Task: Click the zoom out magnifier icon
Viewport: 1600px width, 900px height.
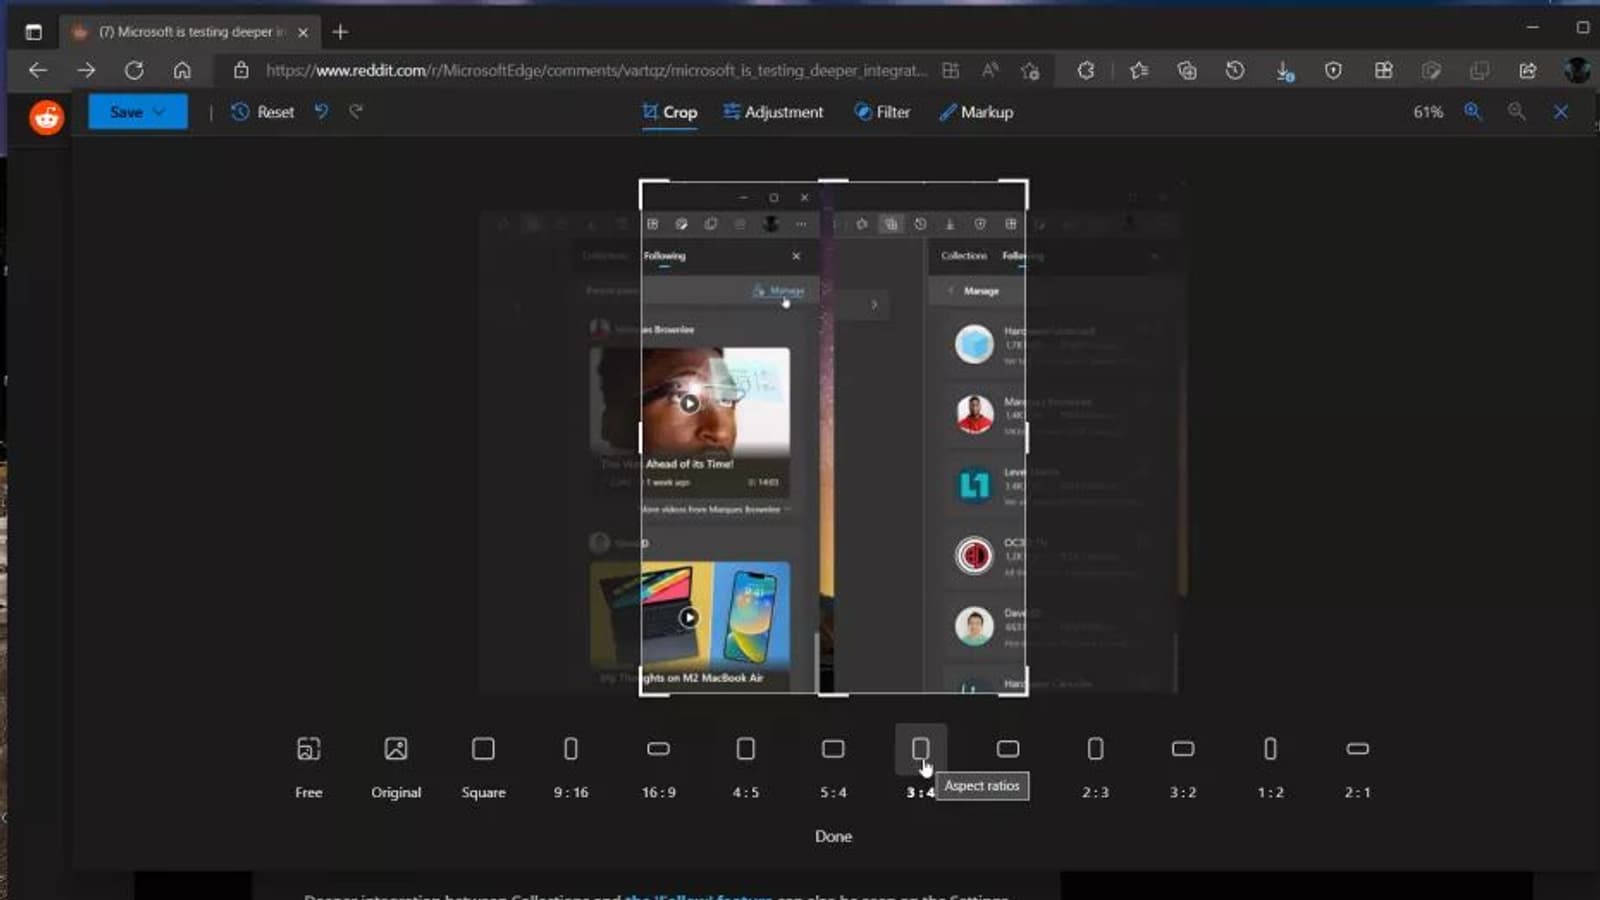Action: (1517, 112)
